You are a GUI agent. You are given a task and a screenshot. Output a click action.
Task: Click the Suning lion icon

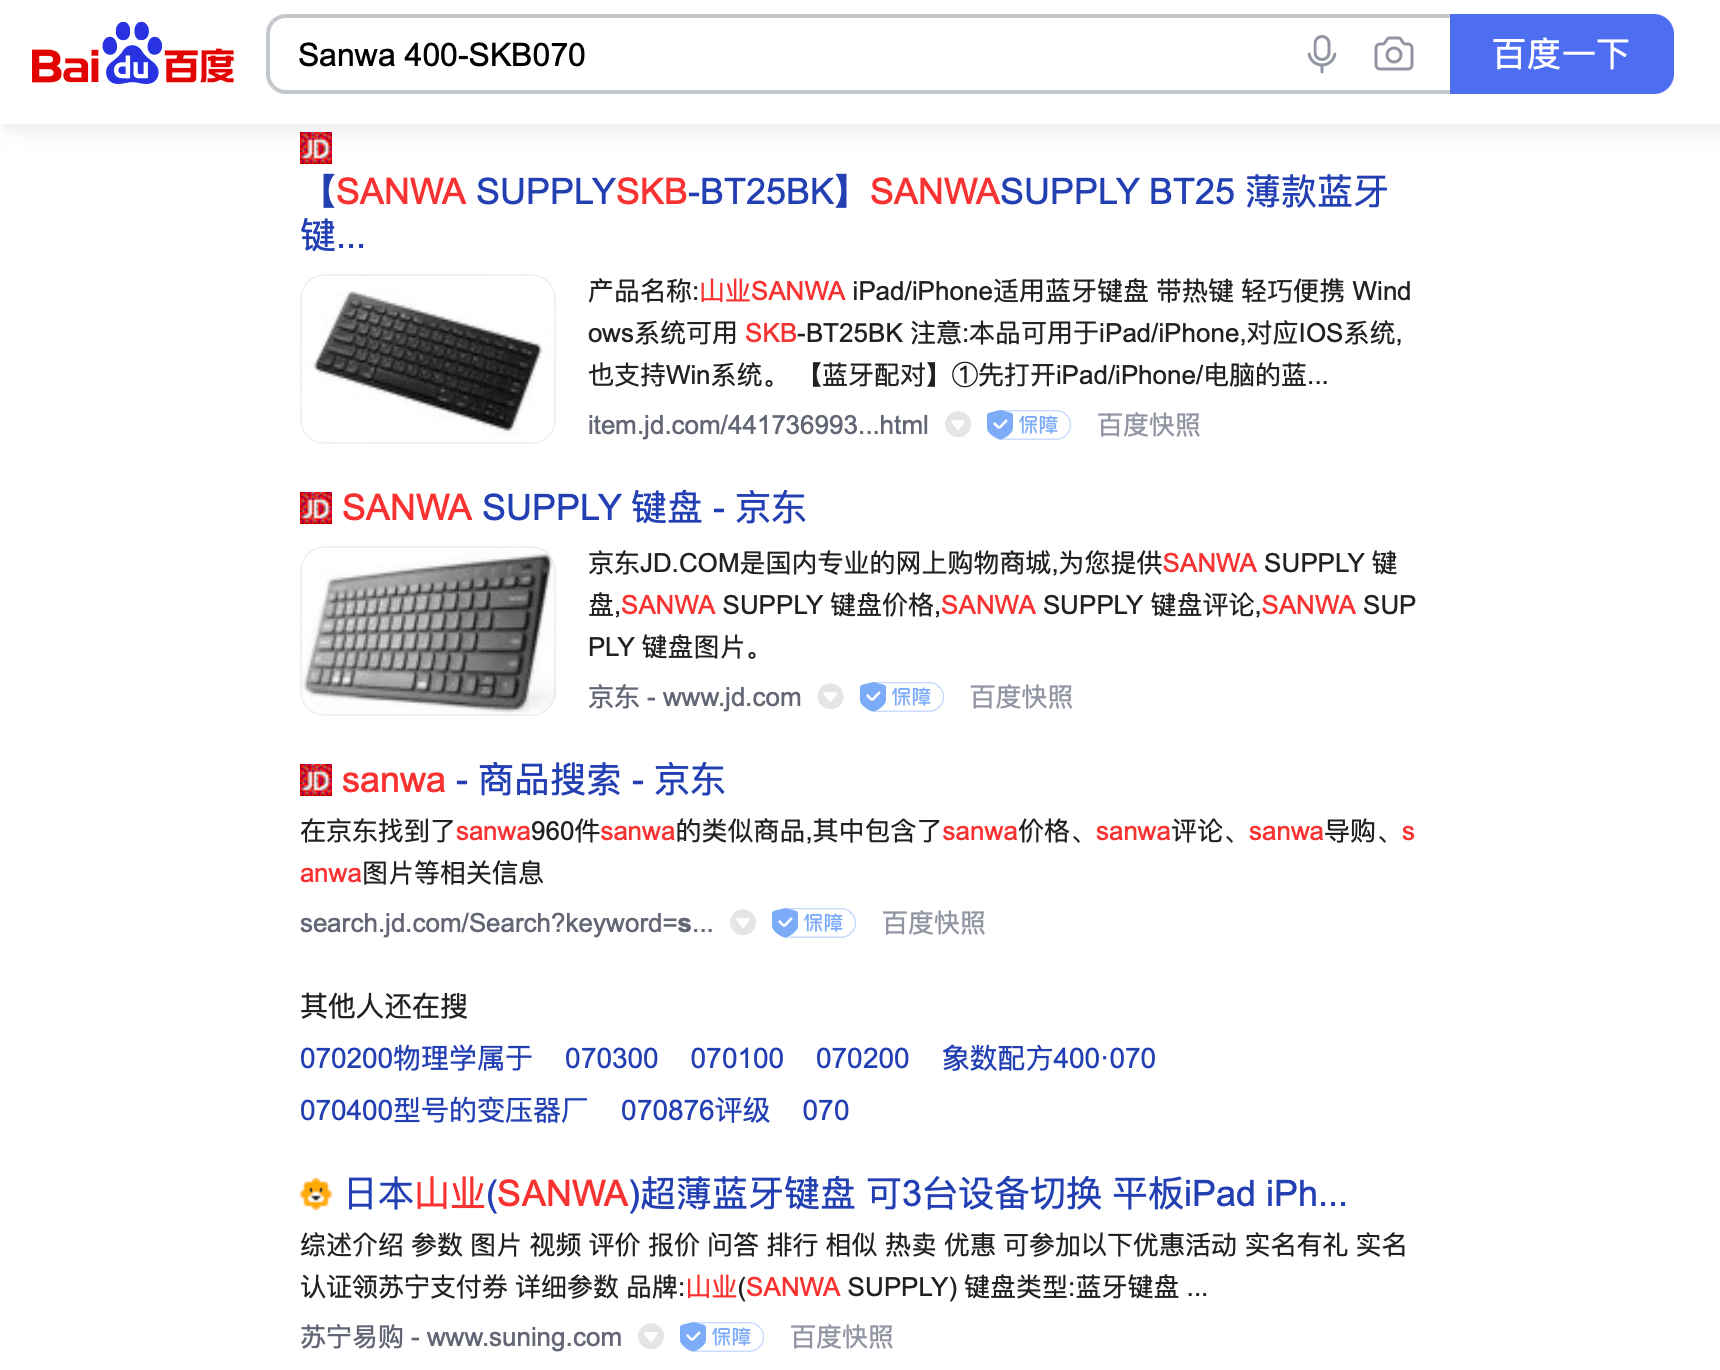point(316,1193)
